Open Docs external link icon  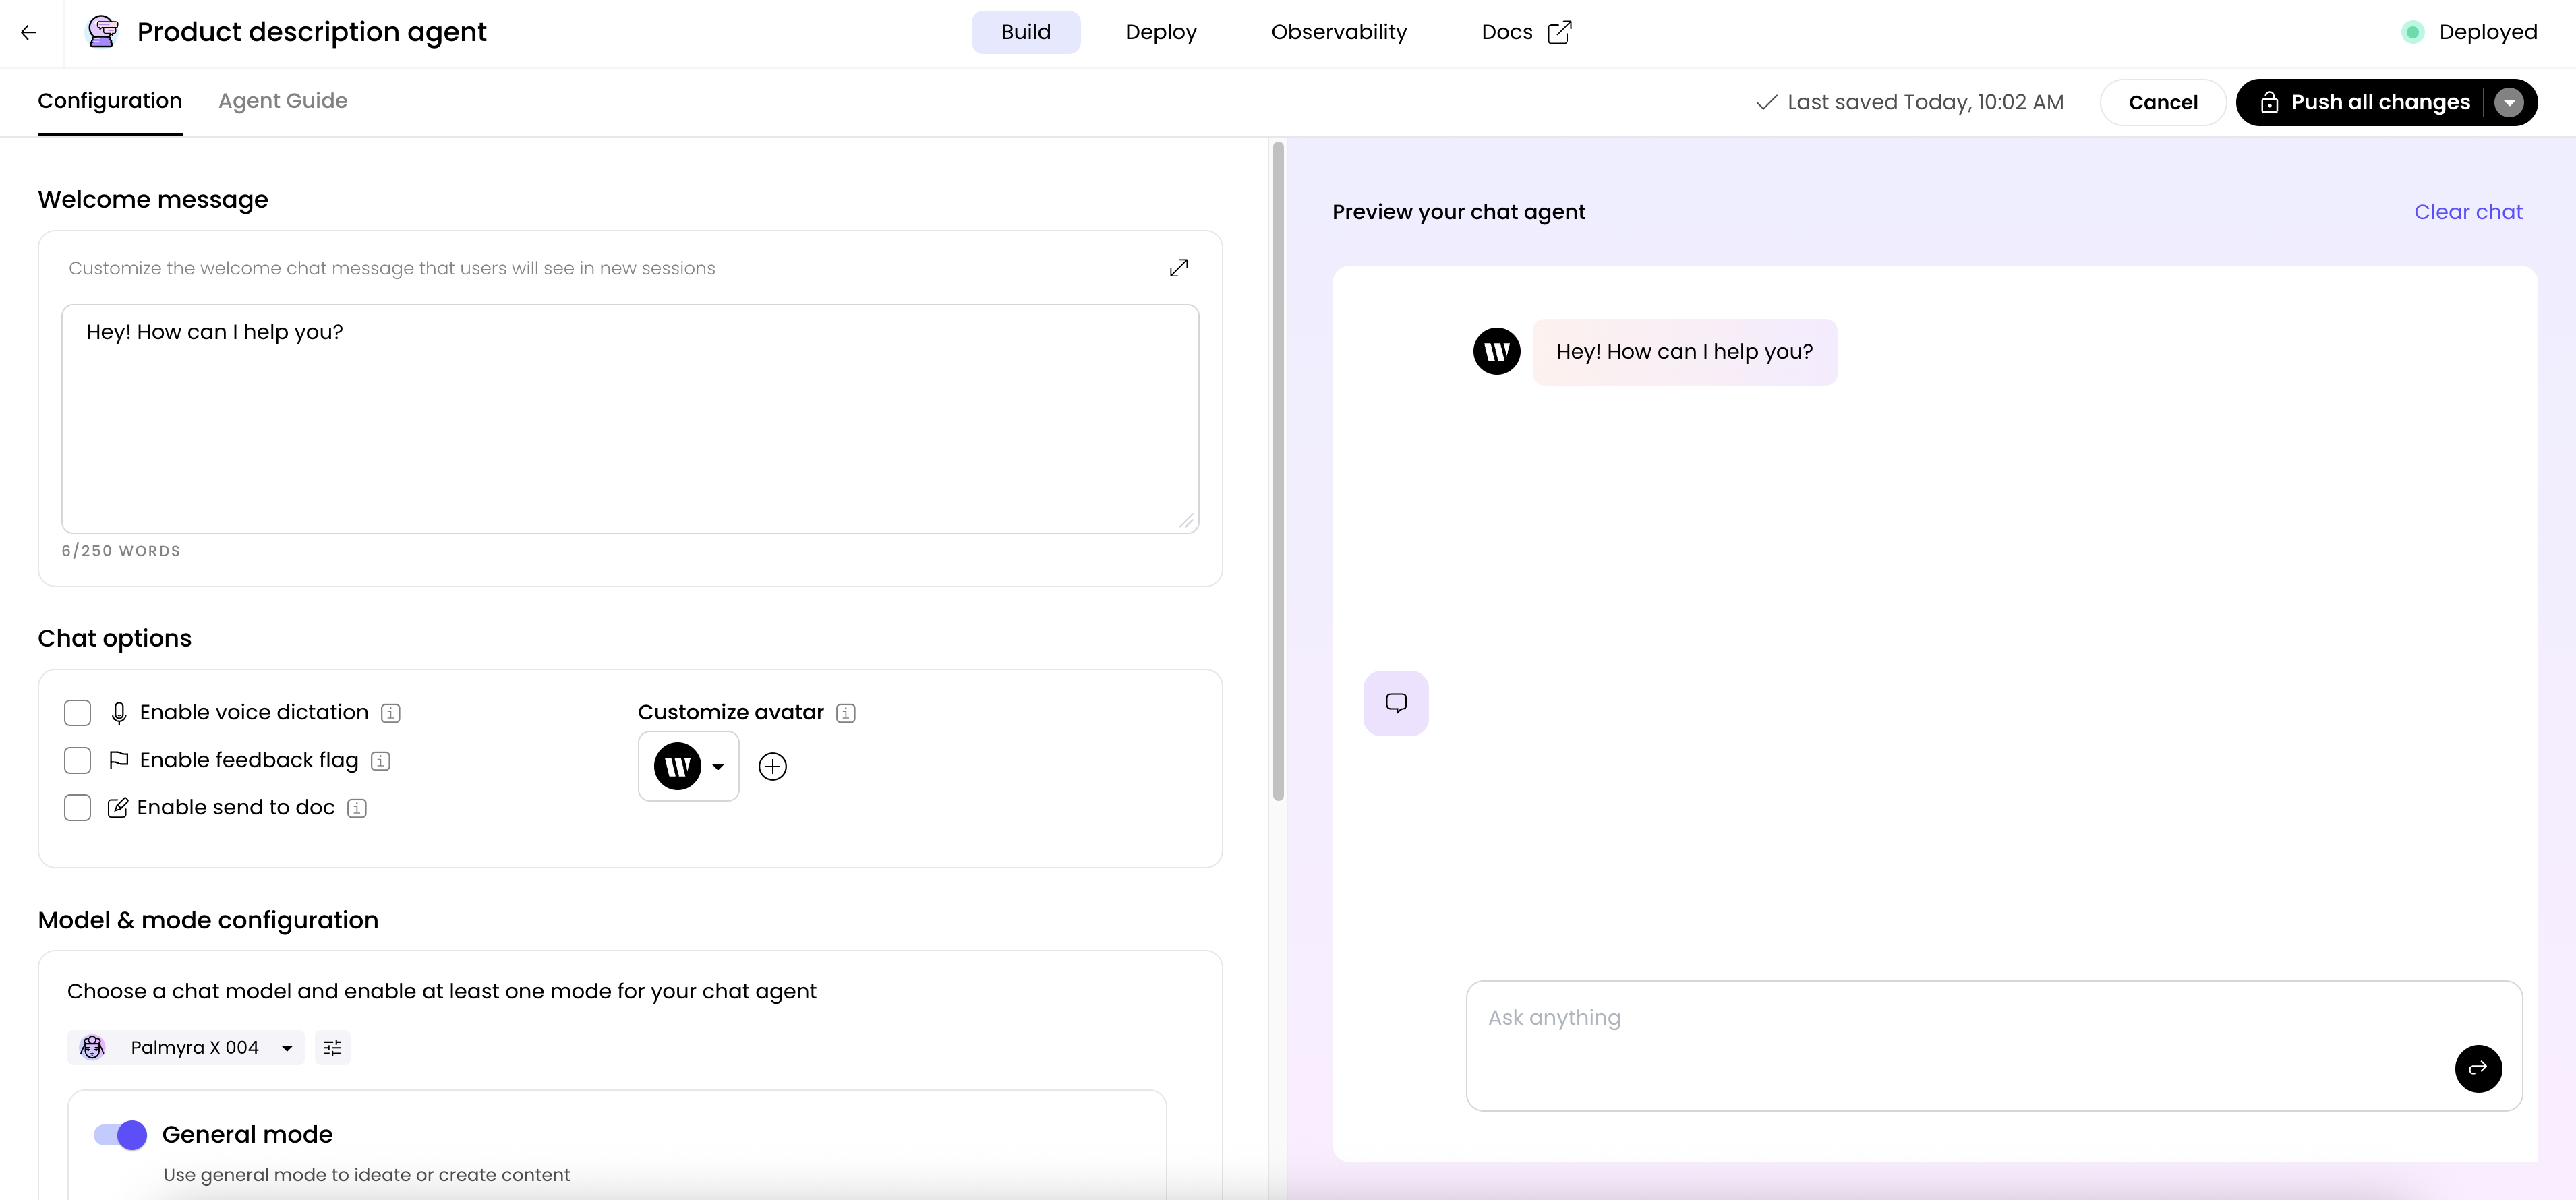tap(1559, 32)
